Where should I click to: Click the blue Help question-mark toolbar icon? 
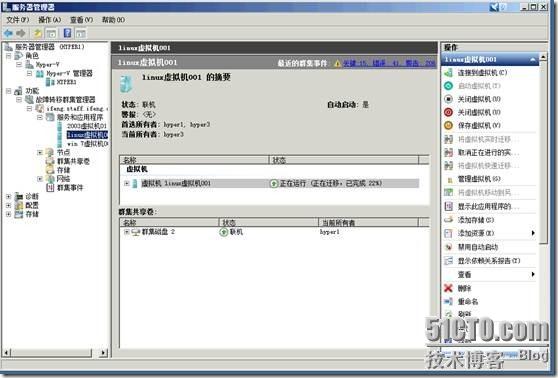(x=67, y=33)
